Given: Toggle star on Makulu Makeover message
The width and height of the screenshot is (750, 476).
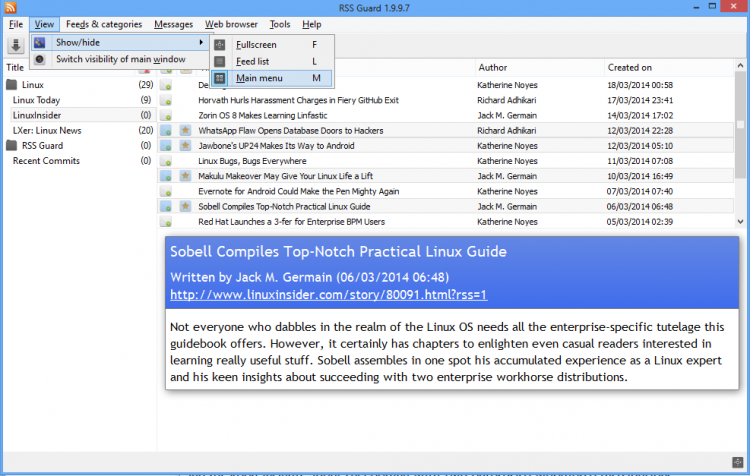Looking at the screenshot, I should (x=185, y=176).
